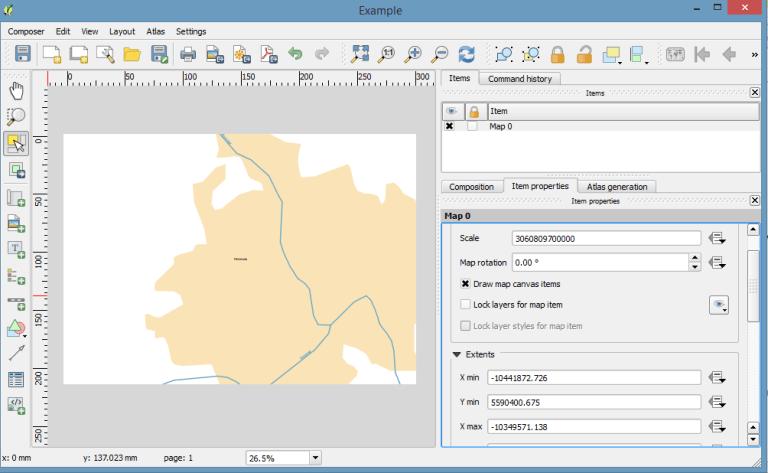The image size is (768, 473).
Task: Enable Lock layers for map item
Action: [x=465, y=304]
